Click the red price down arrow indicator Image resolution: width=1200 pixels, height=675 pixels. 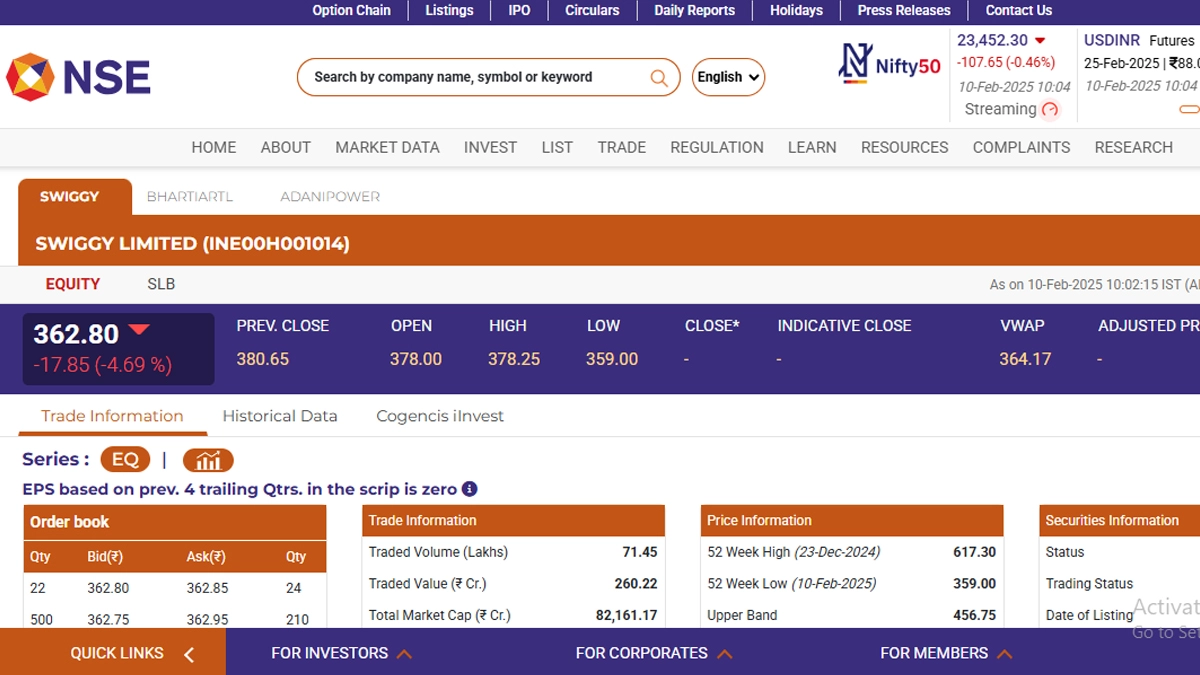pos(139,330)
